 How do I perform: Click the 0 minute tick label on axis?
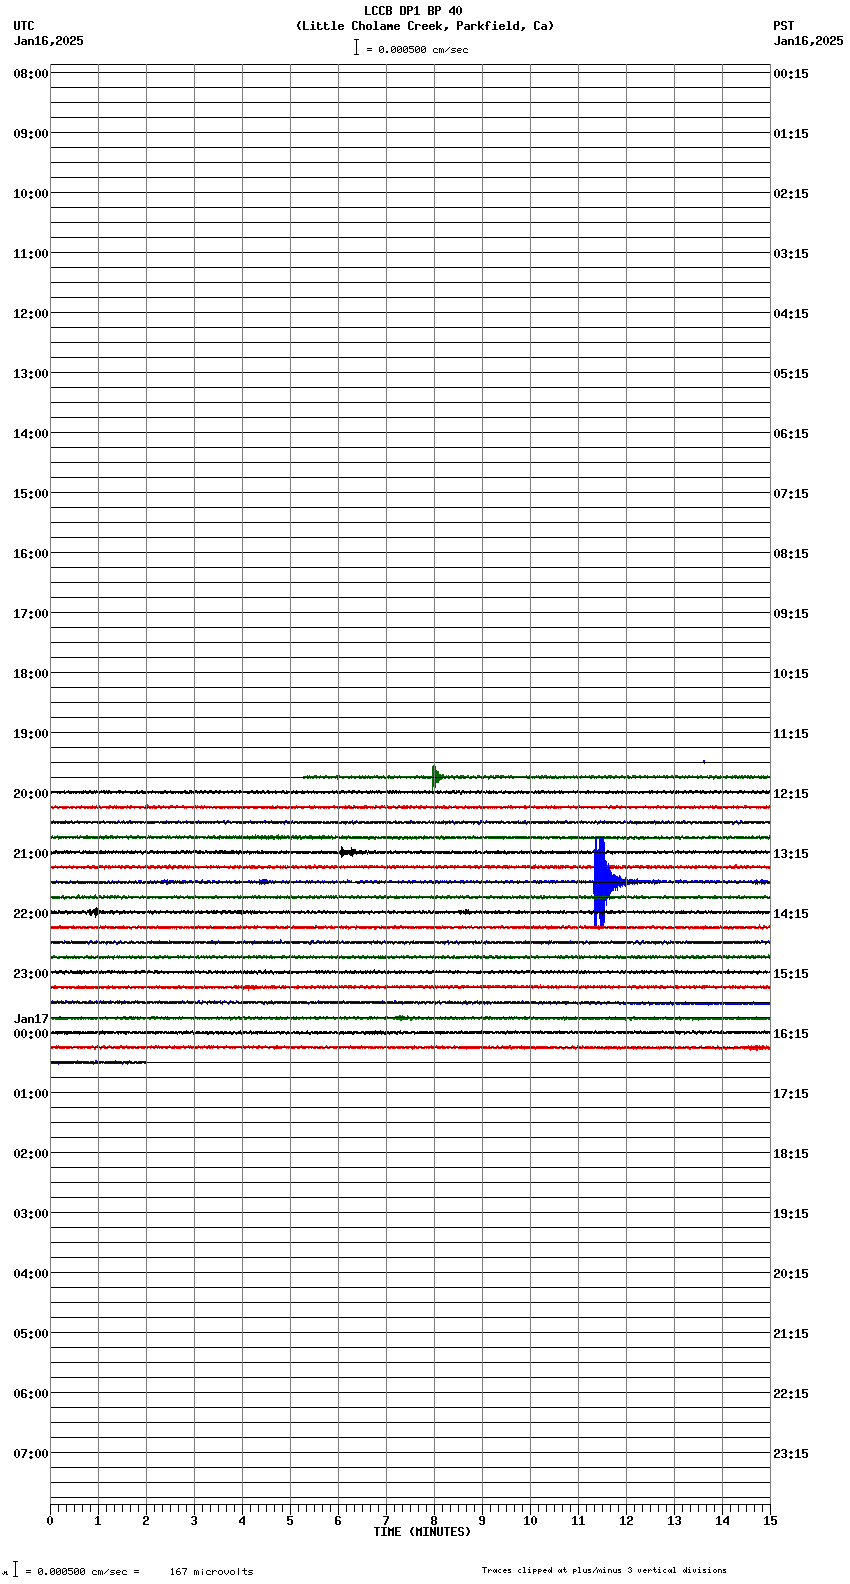click(50, 1521)
